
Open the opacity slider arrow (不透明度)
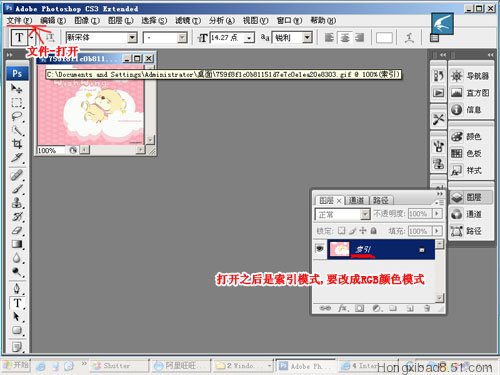(437, 214)
